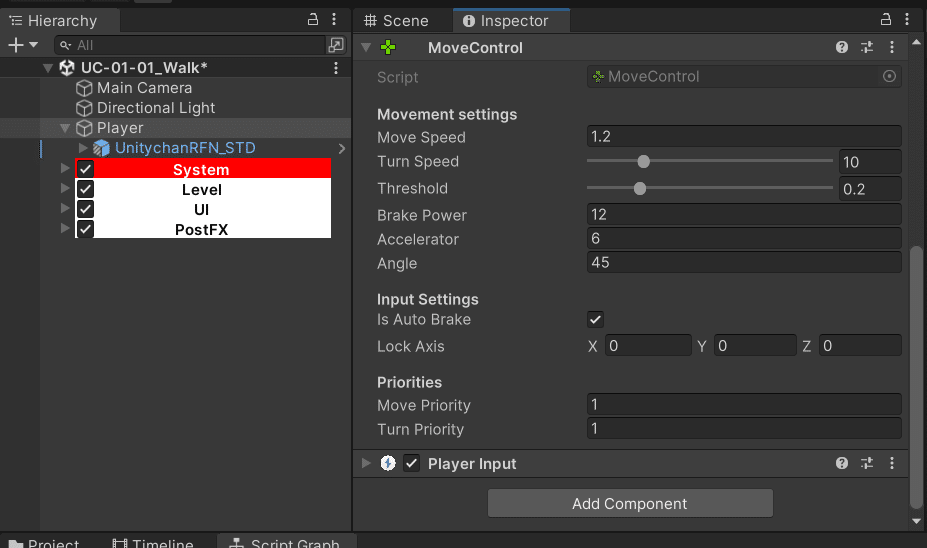Click the Lock Axis Z field
This screenshot has width=927, height=548.
[x=860, y=346]
